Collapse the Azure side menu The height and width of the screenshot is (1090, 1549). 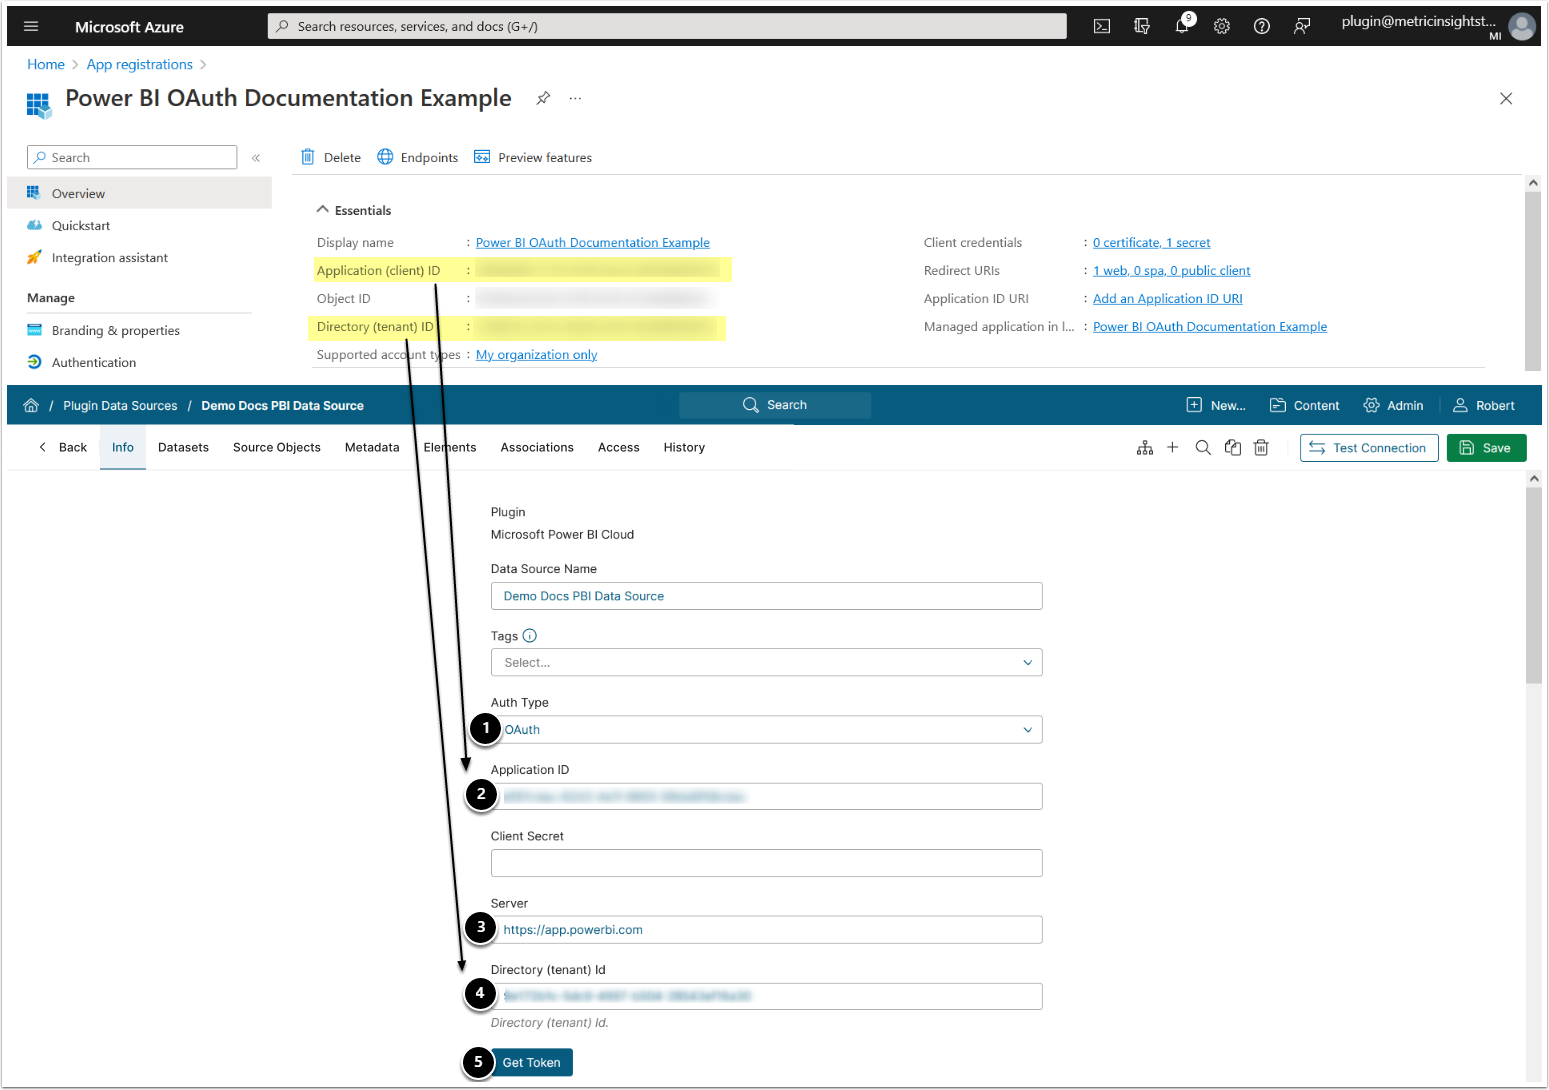click(x=256, y=158)
